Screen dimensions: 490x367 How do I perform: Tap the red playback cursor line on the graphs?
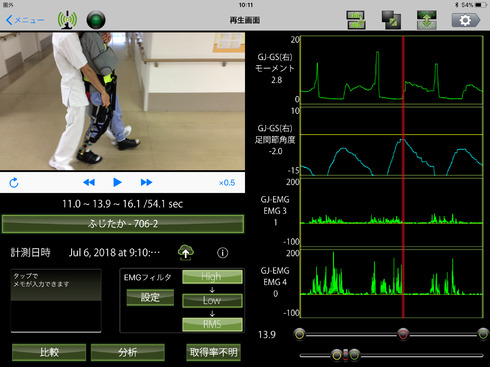click(403, 177)
